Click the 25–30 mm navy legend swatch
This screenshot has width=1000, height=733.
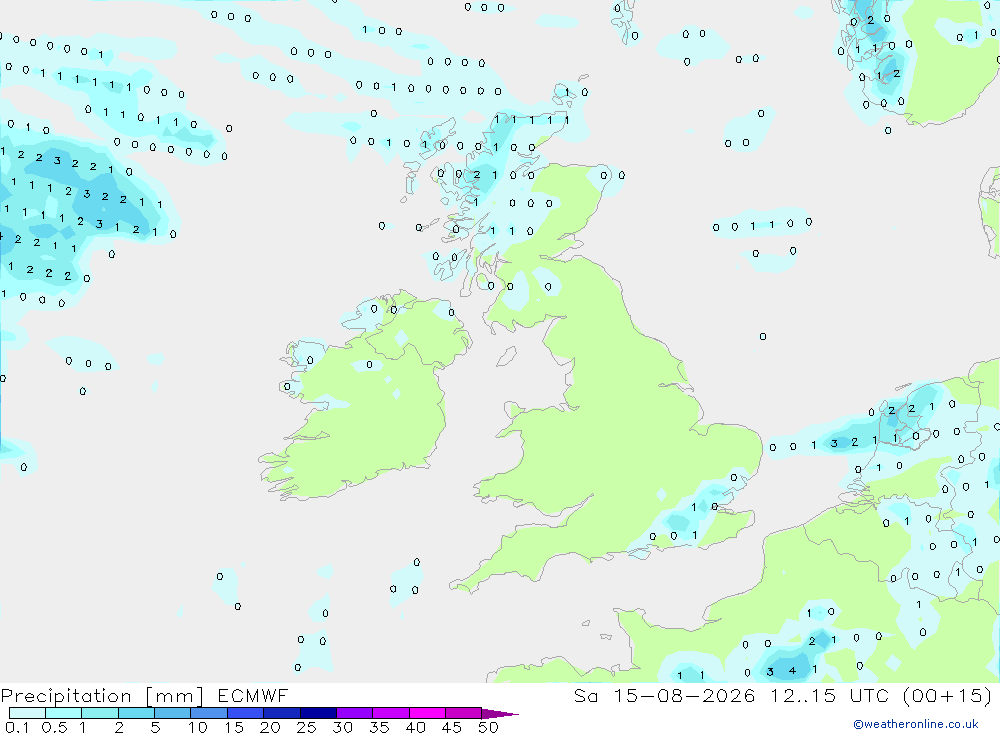tap(318, 713)
